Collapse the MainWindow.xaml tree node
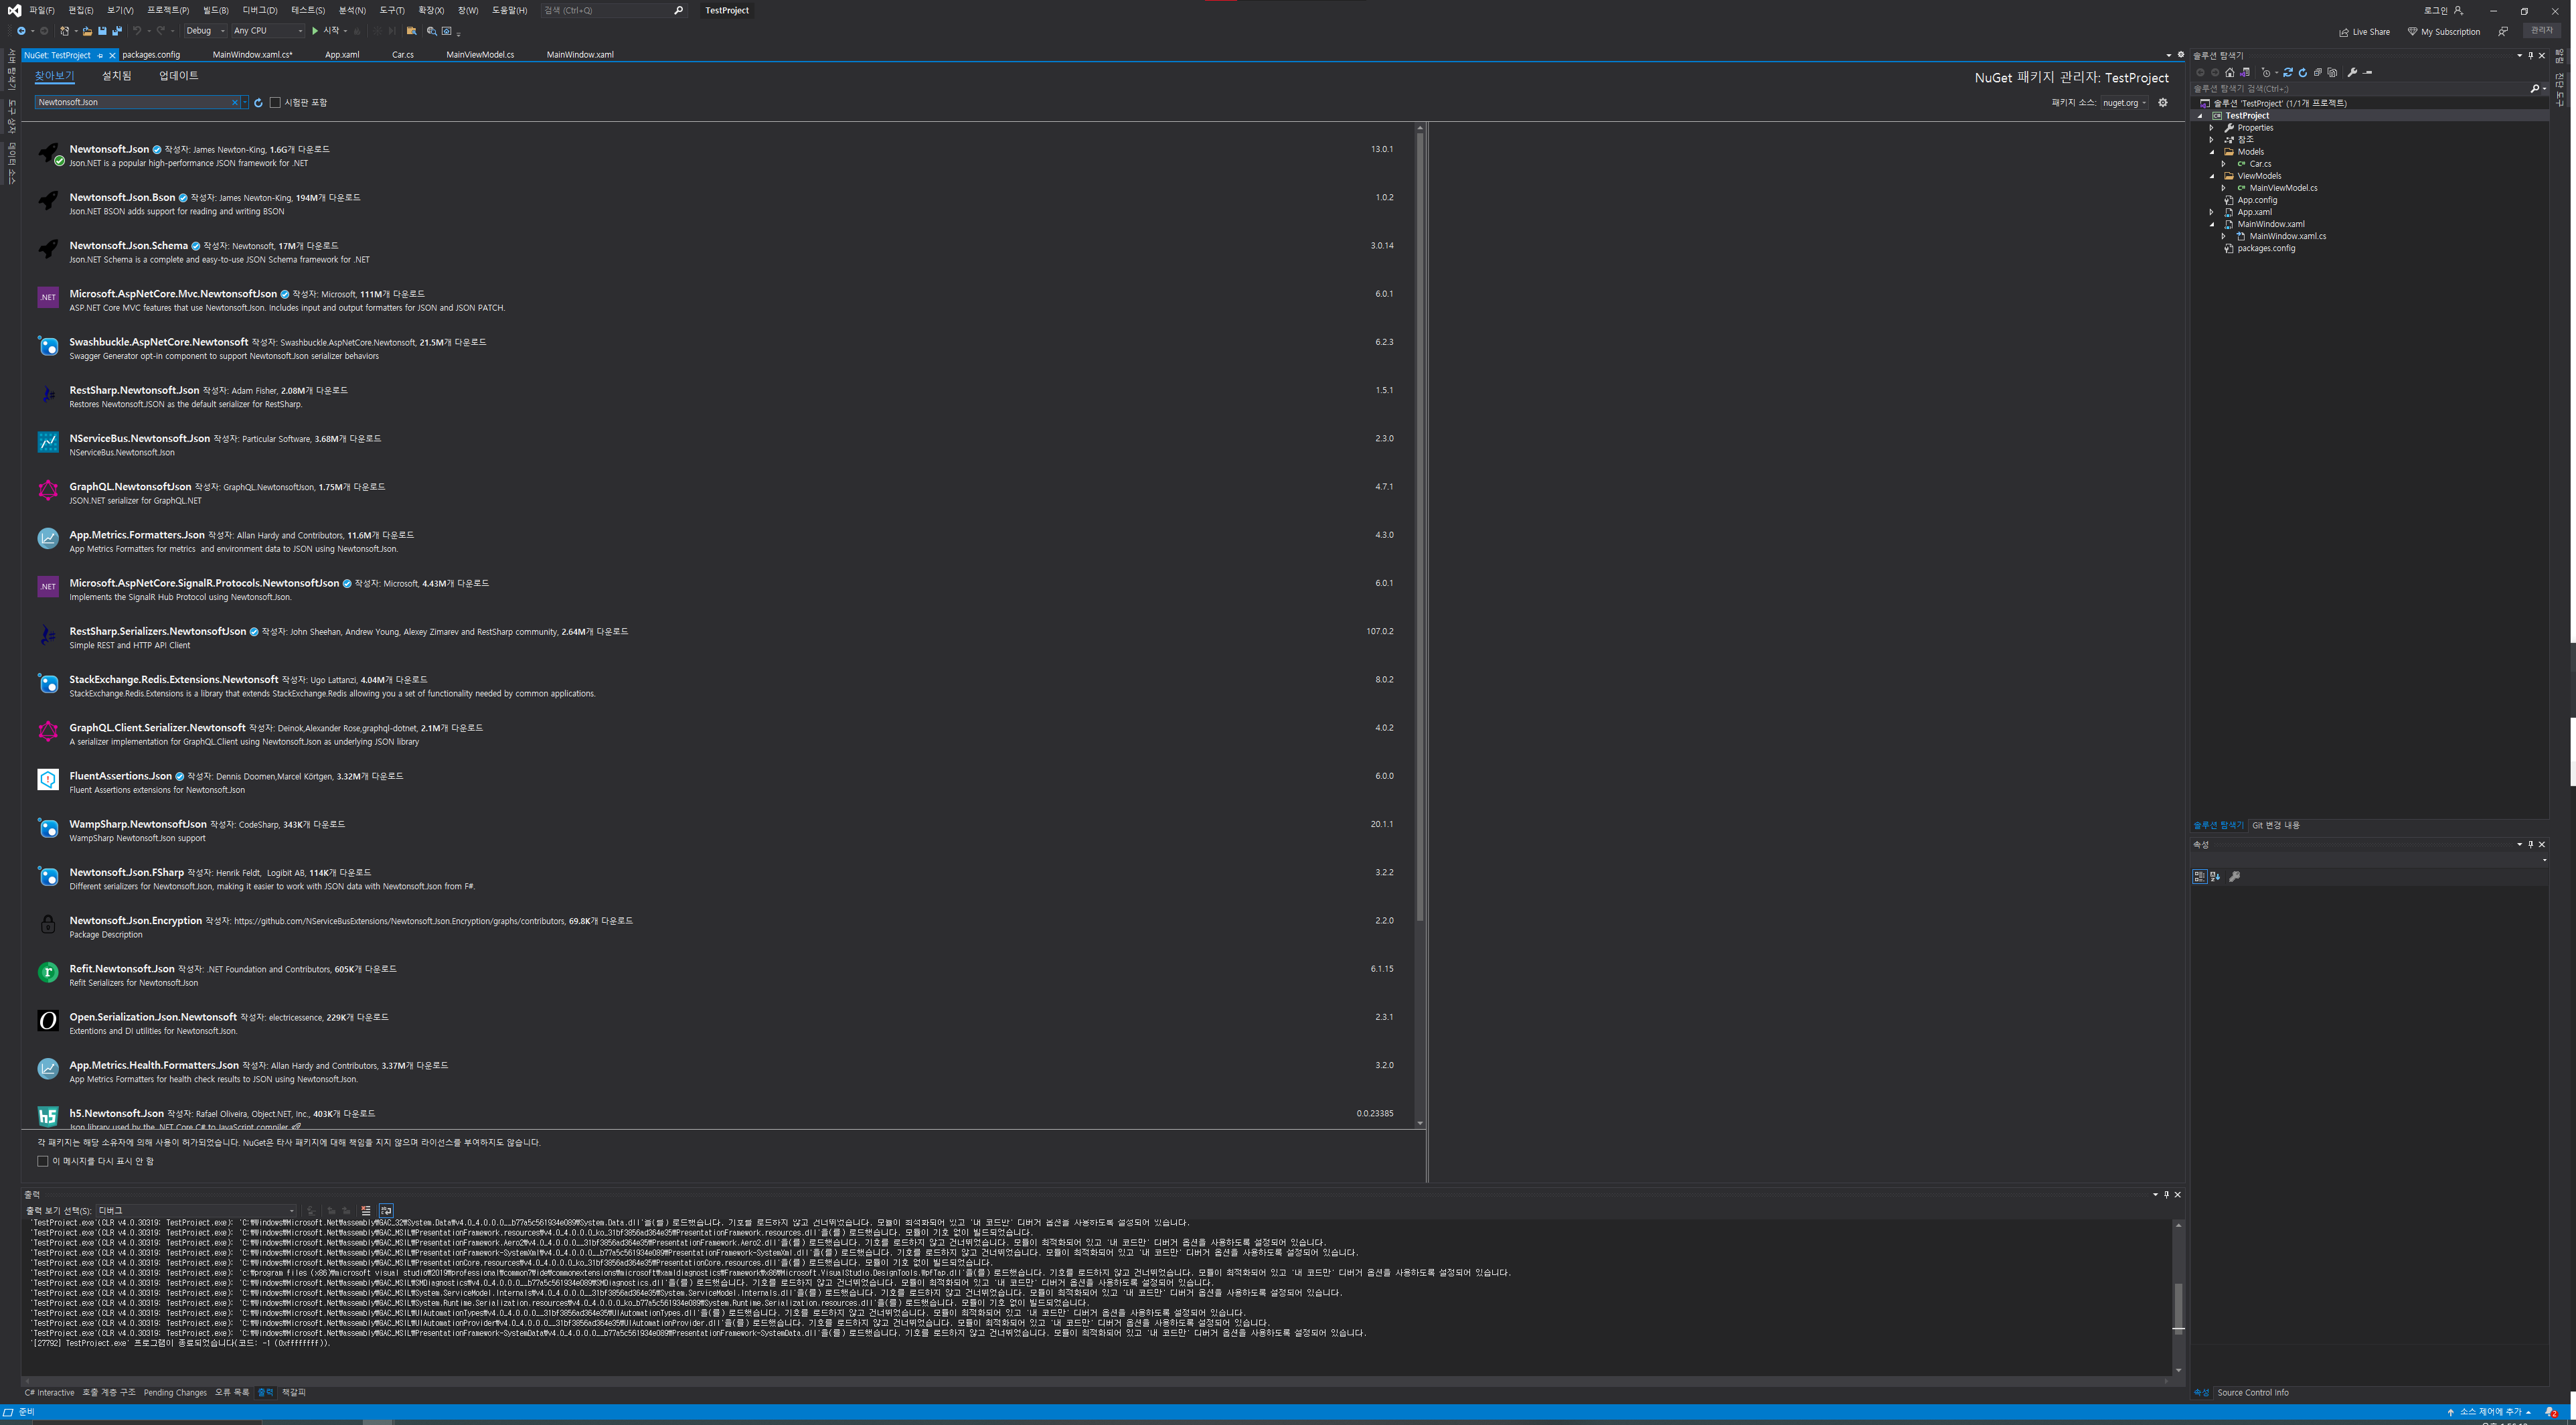This screenshot has width=2576, height=1425. click(2211, 224)
